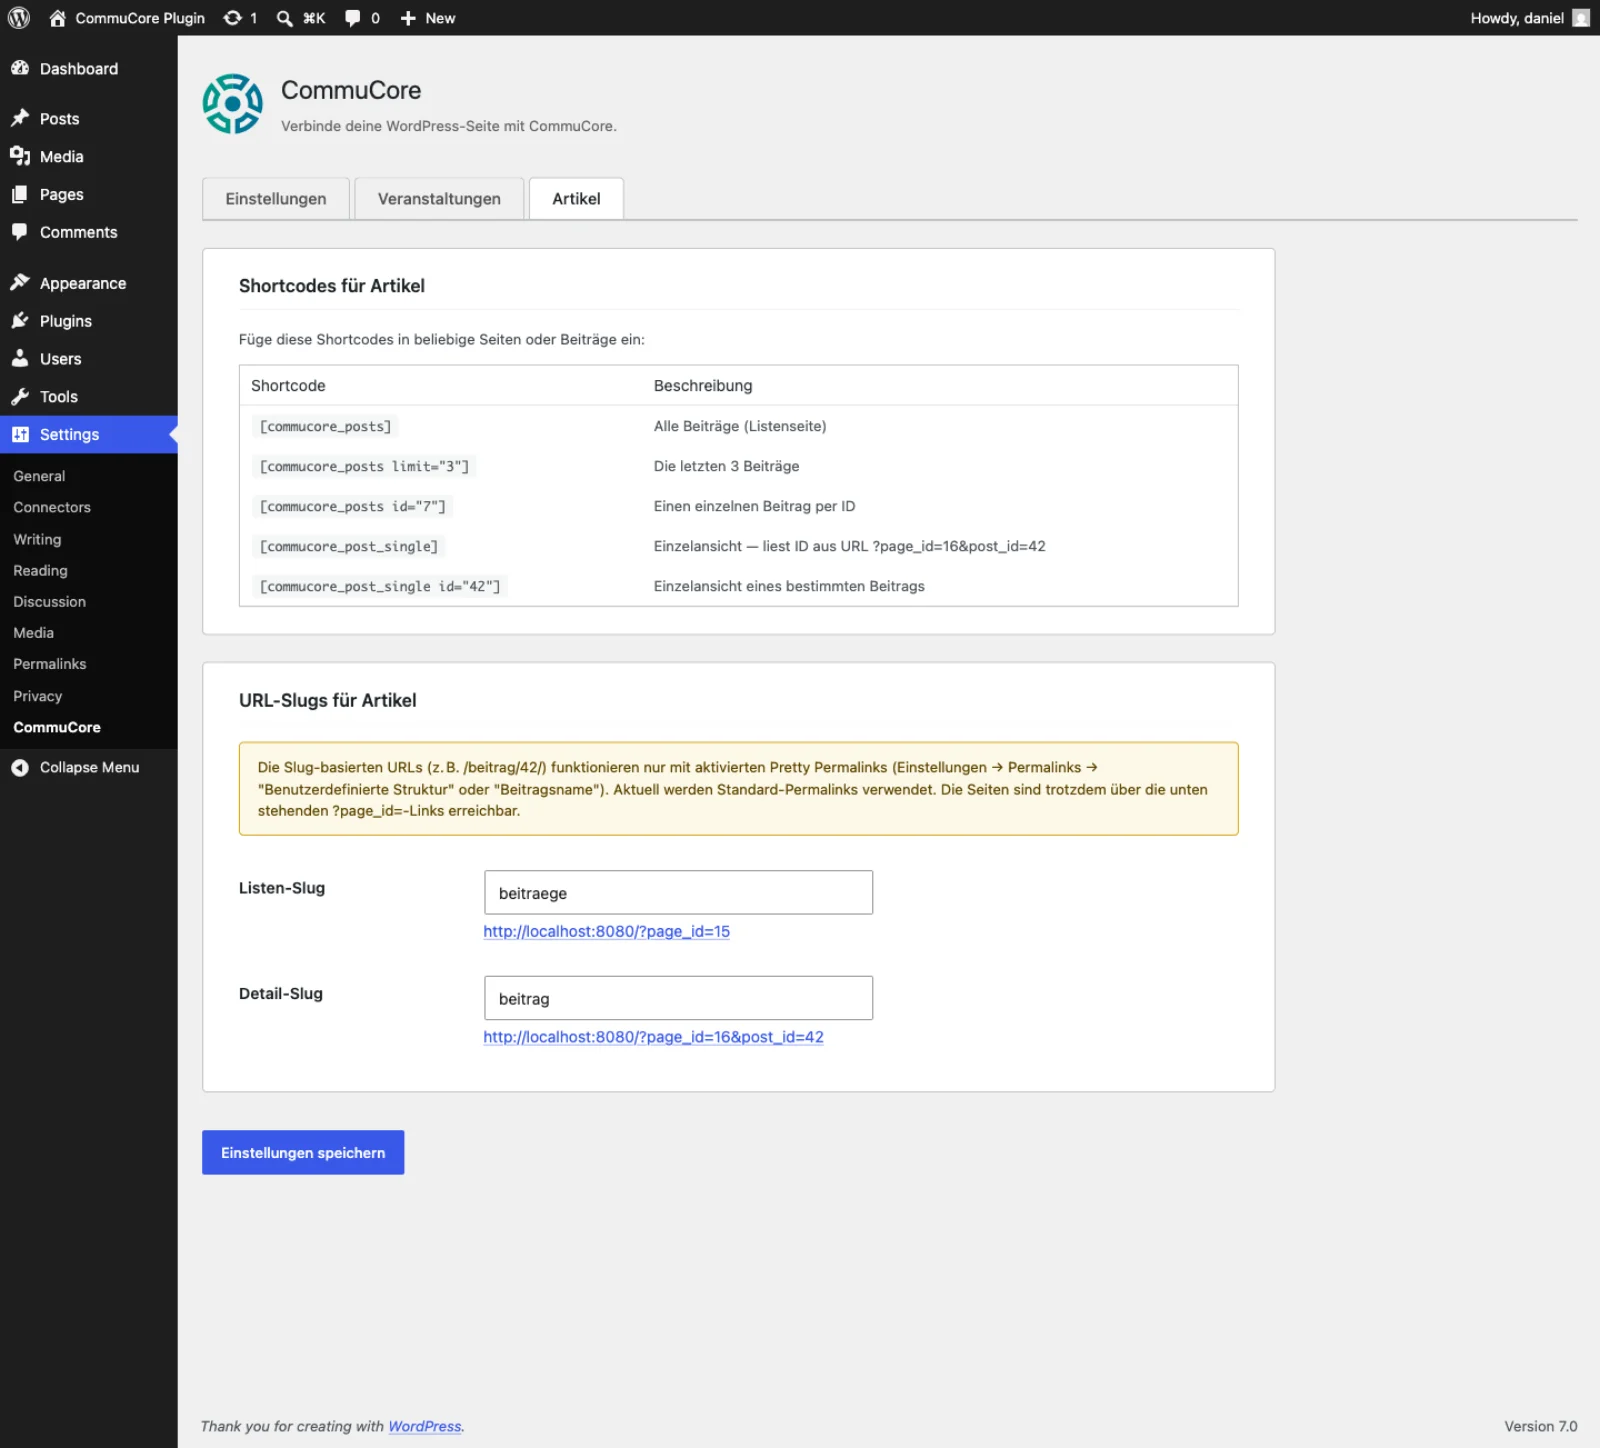Click the Shortcode column header
This screenshot has height=1448, width=1600.
click(x=288, y=385)
